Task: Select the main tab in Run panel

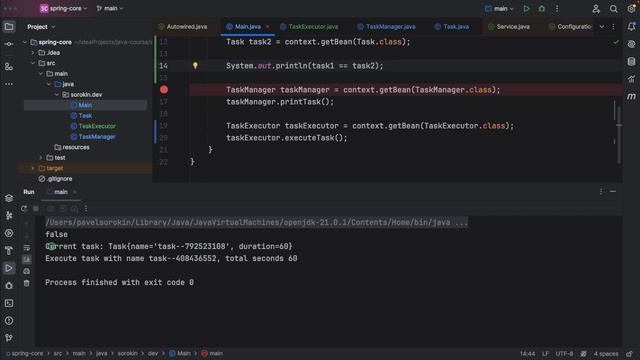Action: tap(61, 192)
